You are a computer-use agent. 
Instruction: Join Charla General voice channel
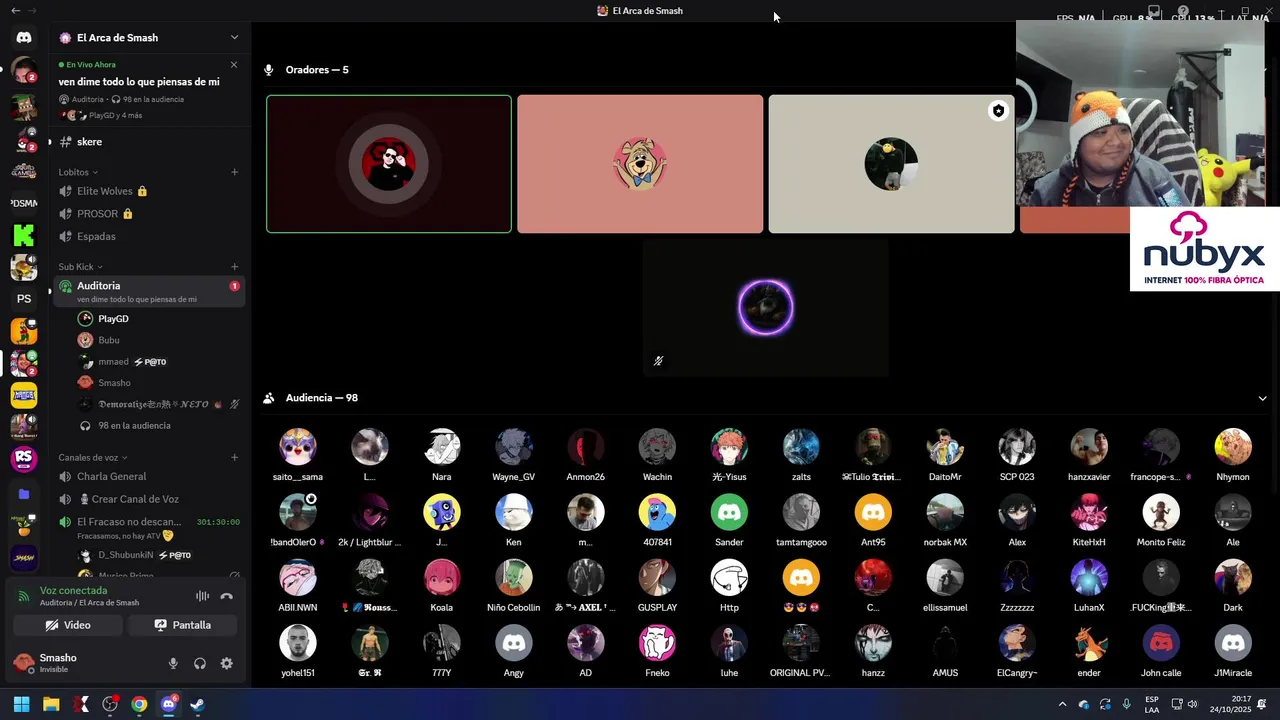point(149,477)
